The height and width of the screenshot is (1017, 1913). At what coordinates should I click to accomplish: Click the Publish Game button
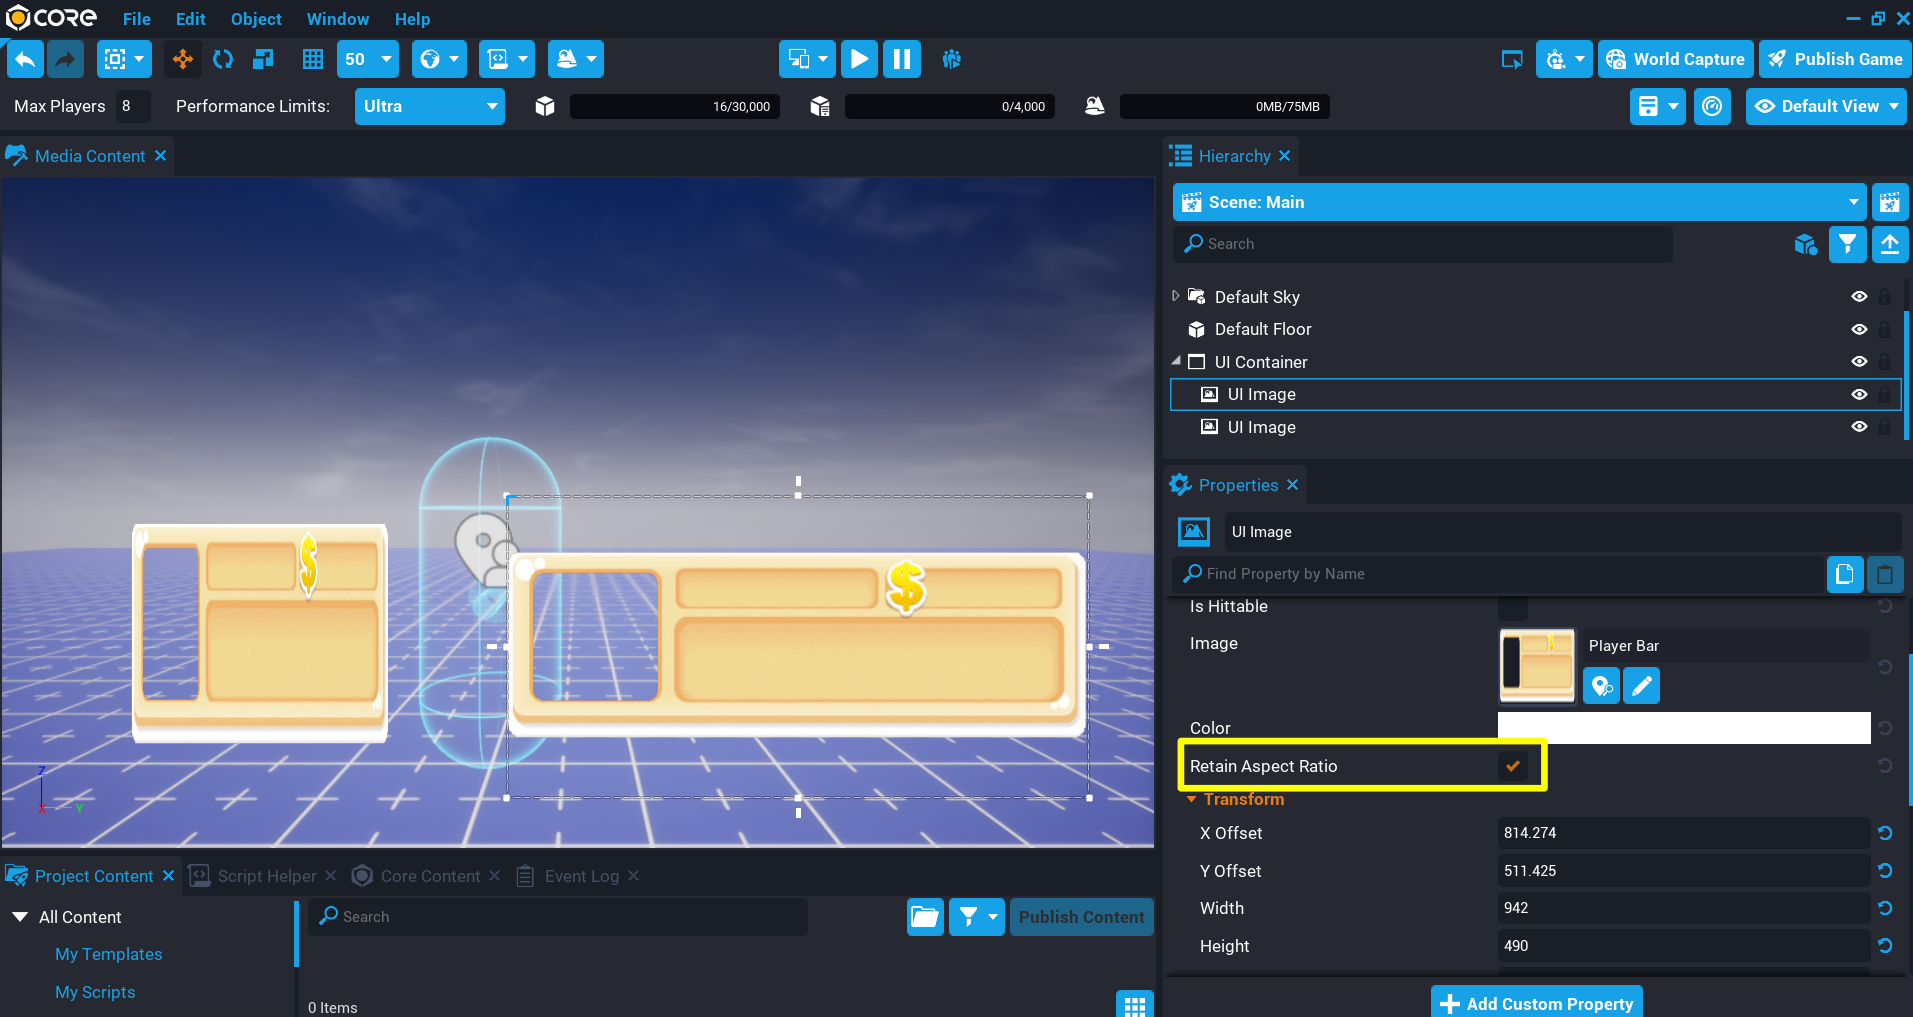click(1835, 59)
